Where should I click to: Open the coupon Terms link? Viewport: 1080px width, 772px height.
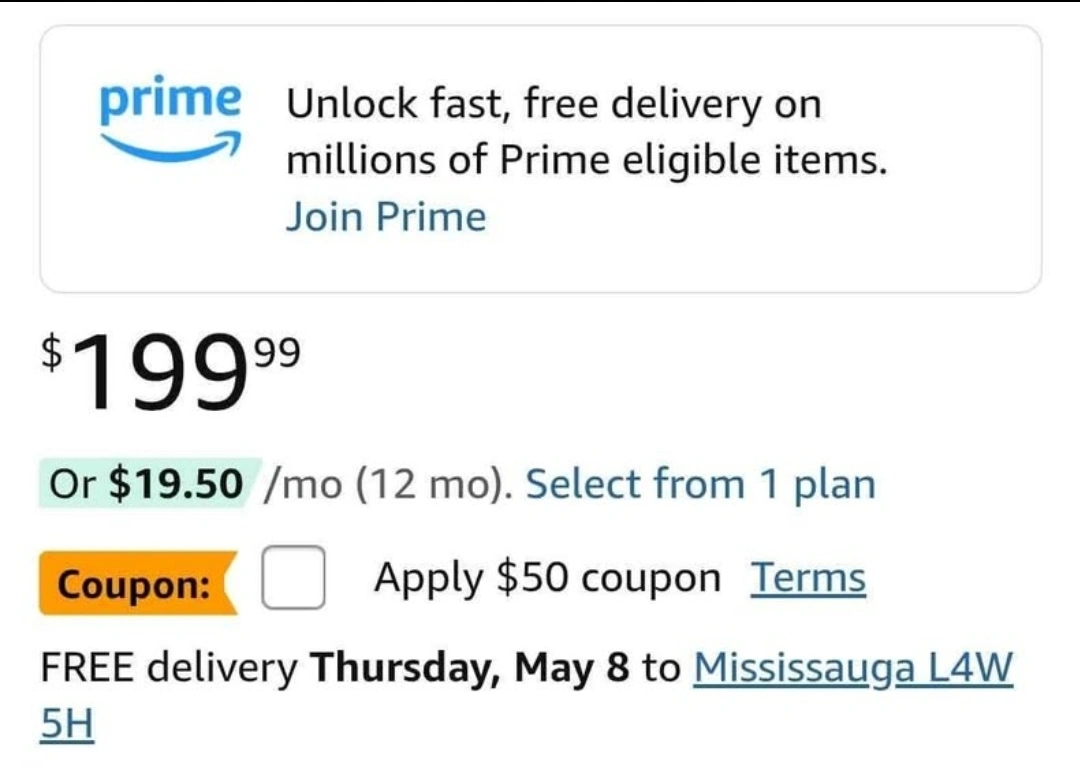tap(808, 577)
